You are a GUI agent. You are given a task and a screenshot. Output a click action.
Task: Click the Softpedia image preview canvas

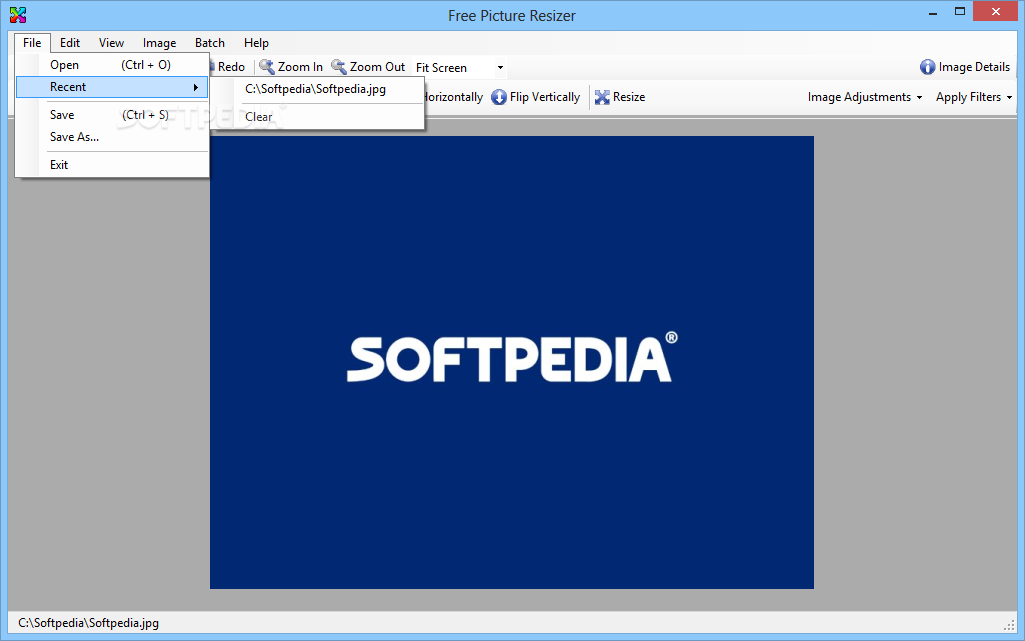[512, 362]
